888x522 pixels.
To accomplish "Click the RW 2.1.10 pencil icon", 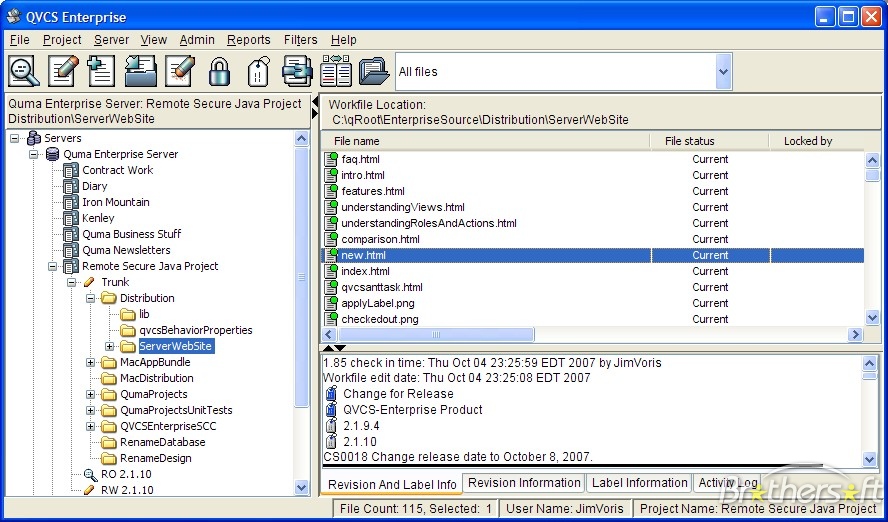I will click(x=89, y=490).
